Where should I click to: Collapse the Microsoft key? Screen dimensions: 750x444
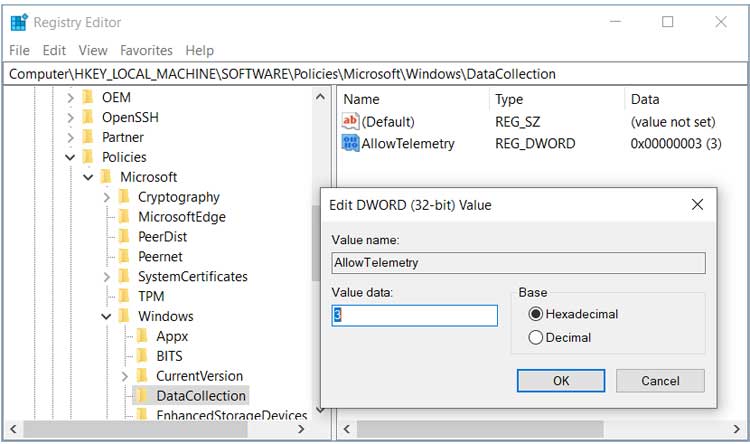coord(88,178)
